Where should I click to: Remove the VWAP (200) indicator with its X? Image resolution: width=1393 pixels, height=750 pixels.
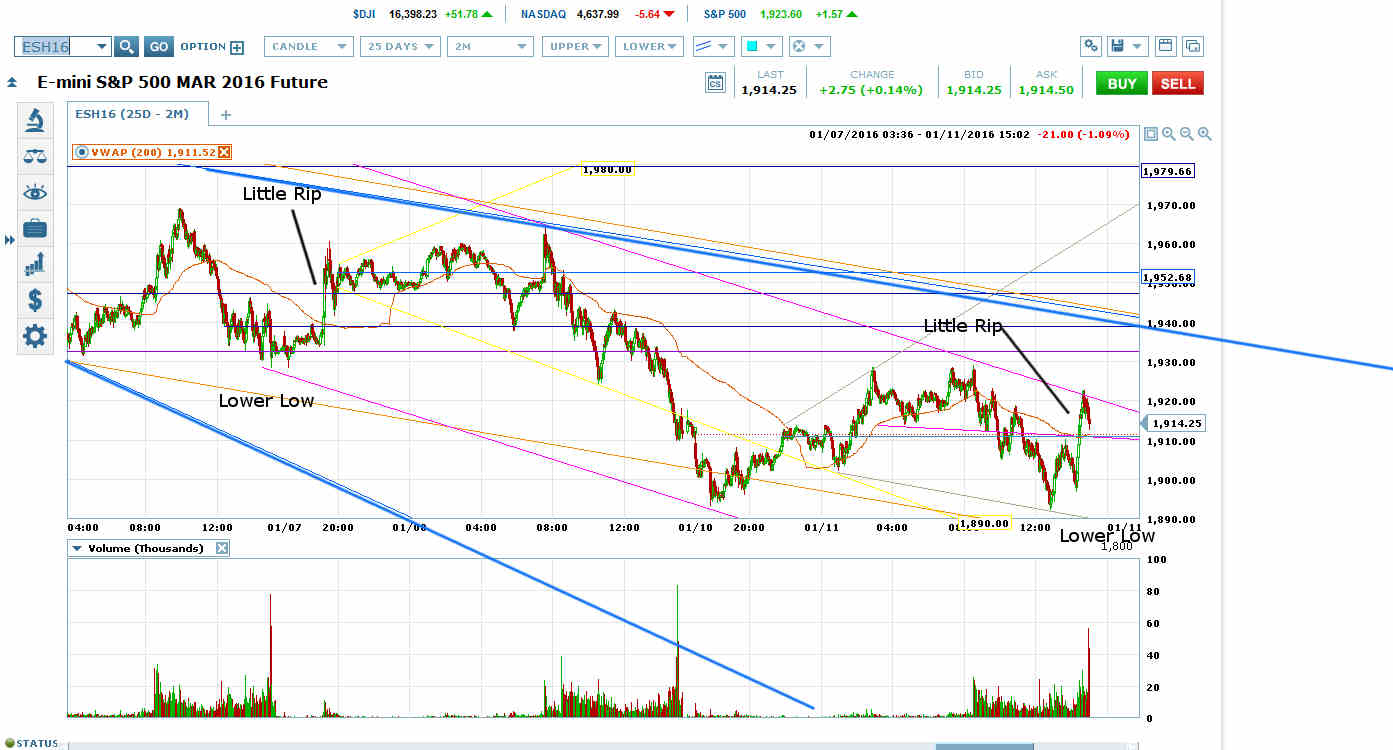[x=224, y=152]
